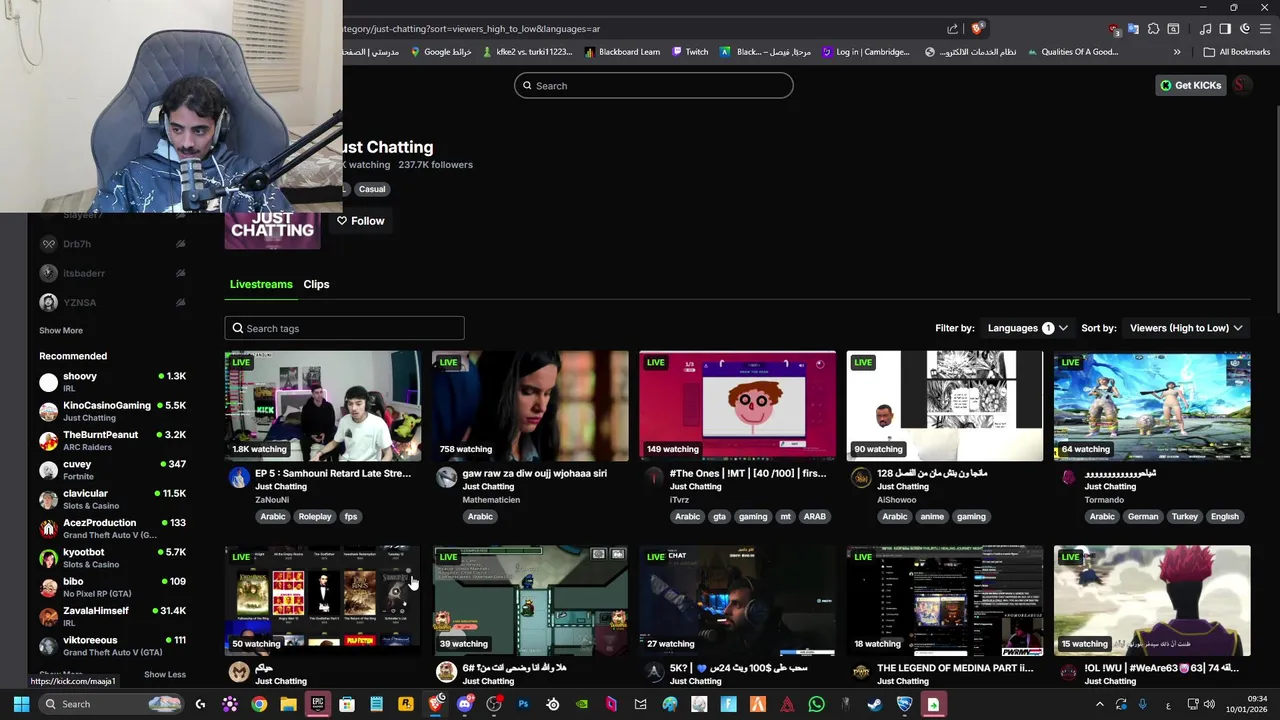
Task: Open clavicular recommended channel
Action: coord(112,499)
